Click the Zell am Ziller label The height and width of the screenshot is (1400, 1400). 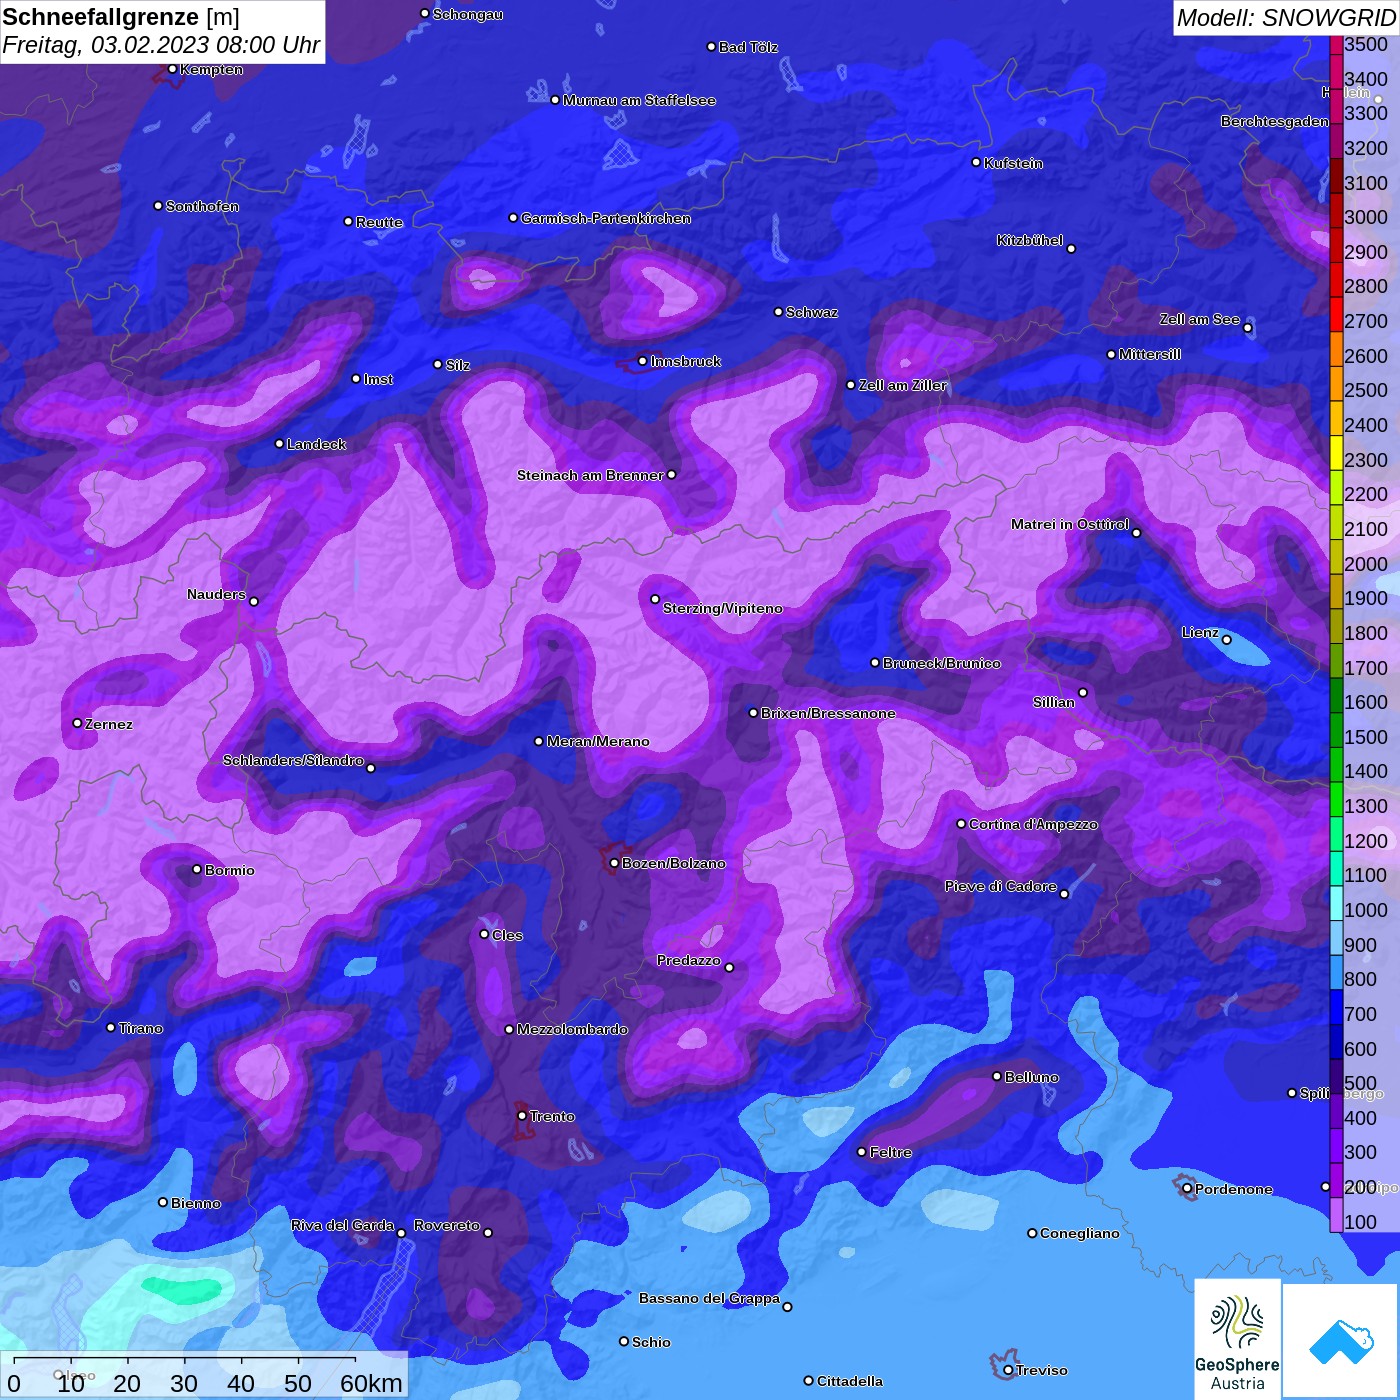[903, 385]
